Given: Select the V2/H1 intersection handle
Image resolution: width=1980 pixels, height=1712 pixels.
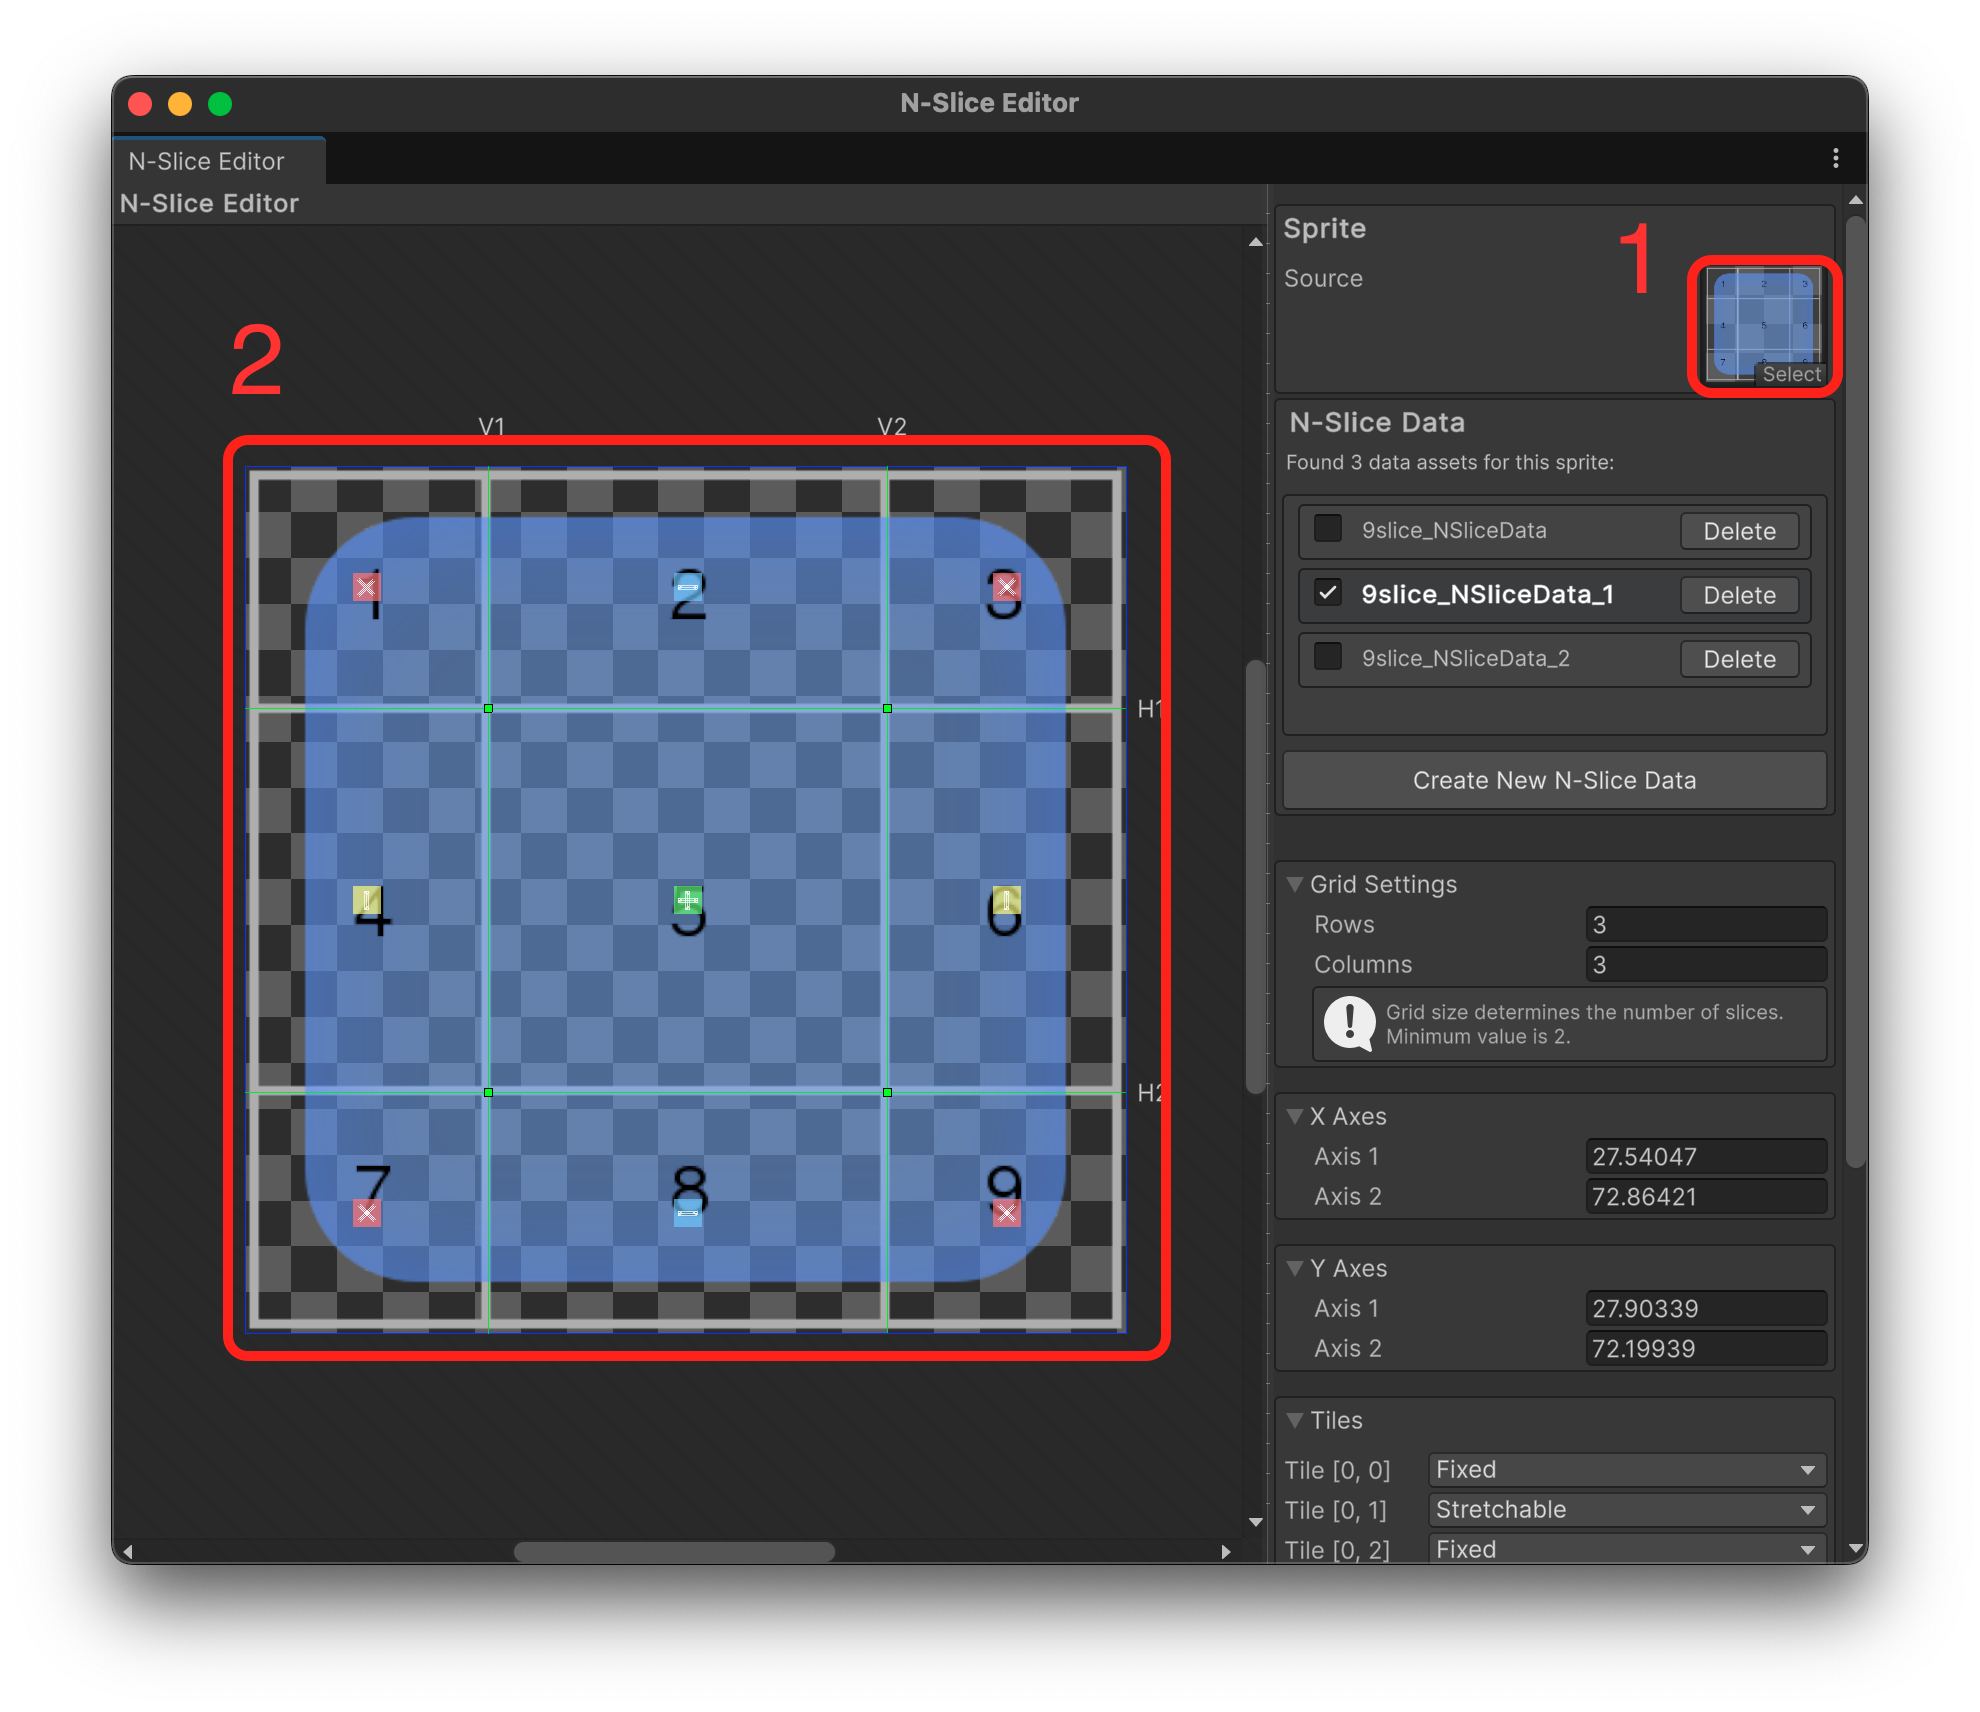Looking at the screenshot, I should 887,708.
